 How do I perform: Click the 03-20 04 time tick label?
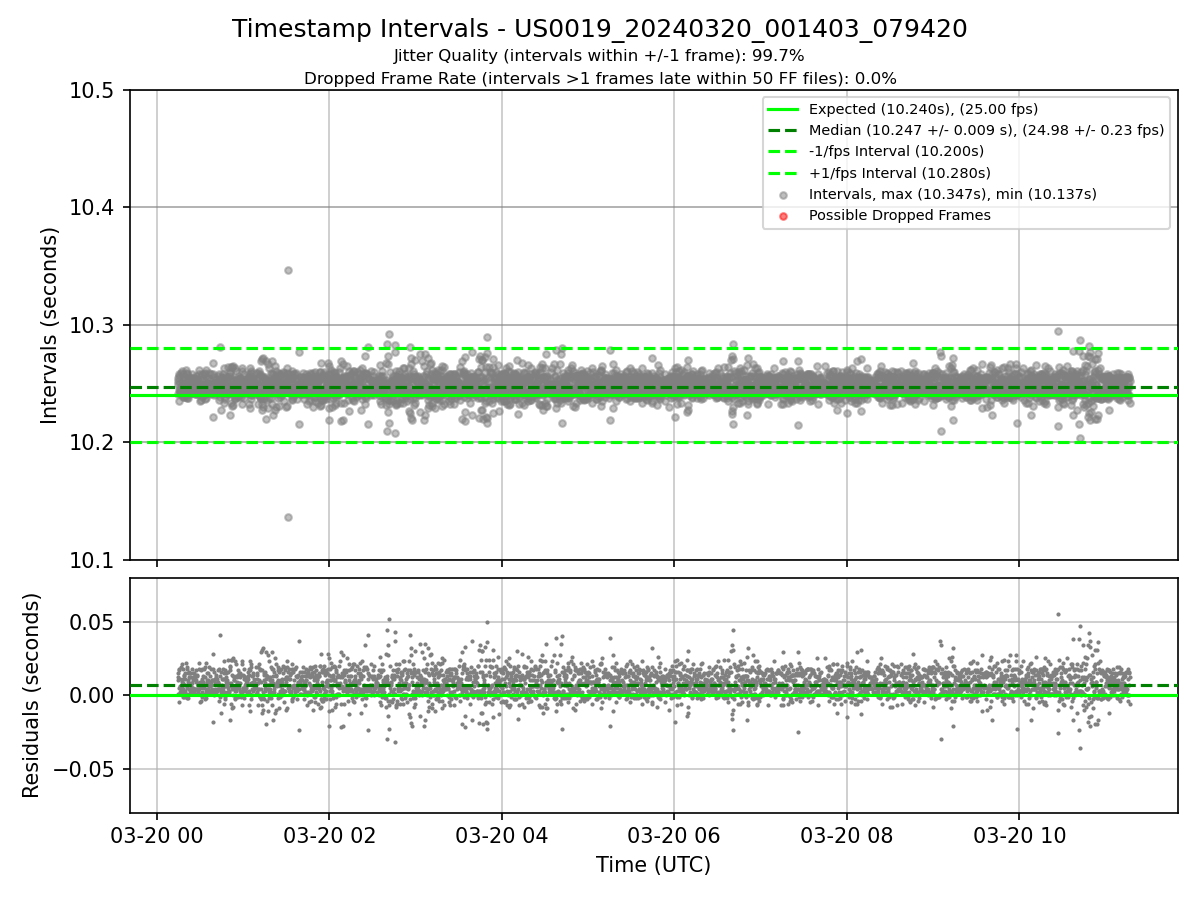pos(501,834)
